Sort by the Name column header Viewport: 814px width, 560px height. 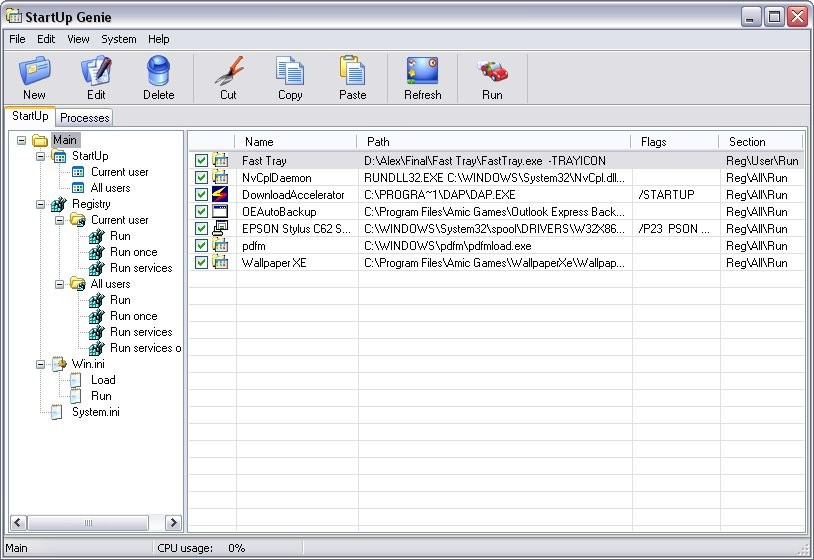[296, 142]
